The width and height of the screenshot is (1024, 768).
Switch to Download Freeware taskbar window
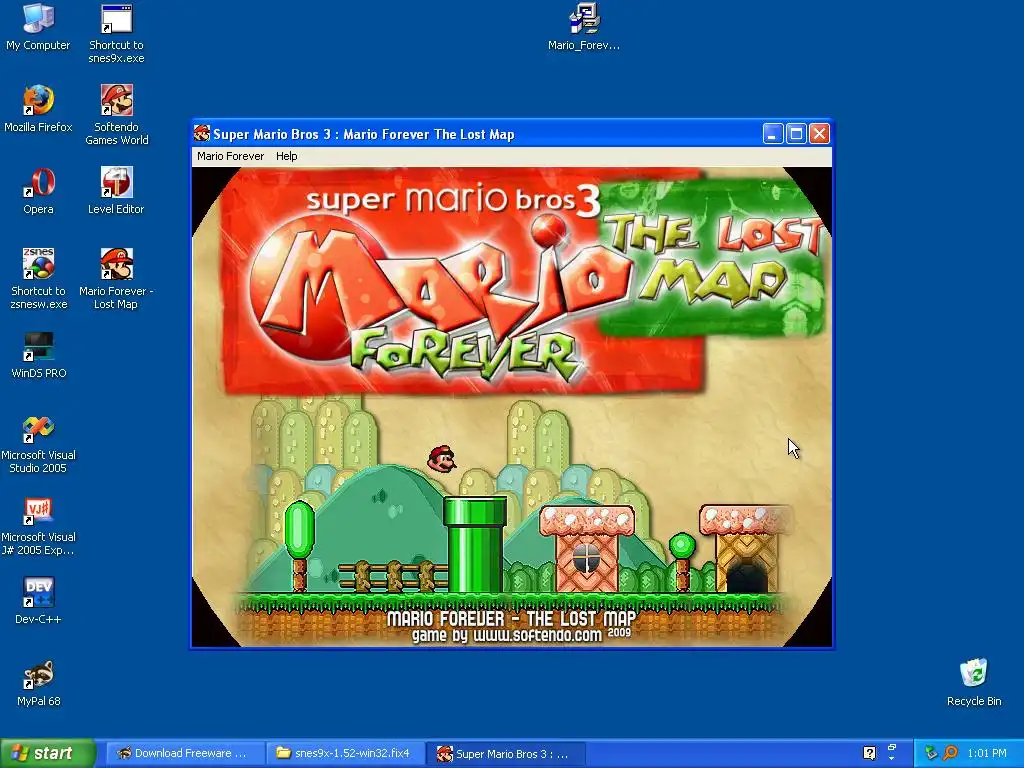click(184, 753)
